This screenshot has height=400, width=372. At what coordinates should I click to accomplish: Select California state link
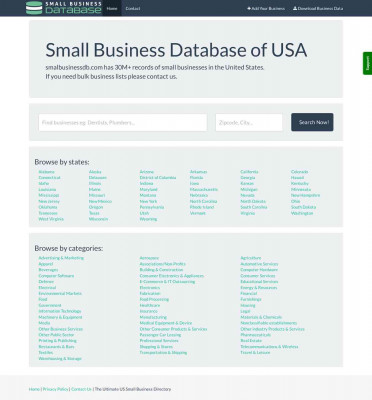click(x=249, y=172)
